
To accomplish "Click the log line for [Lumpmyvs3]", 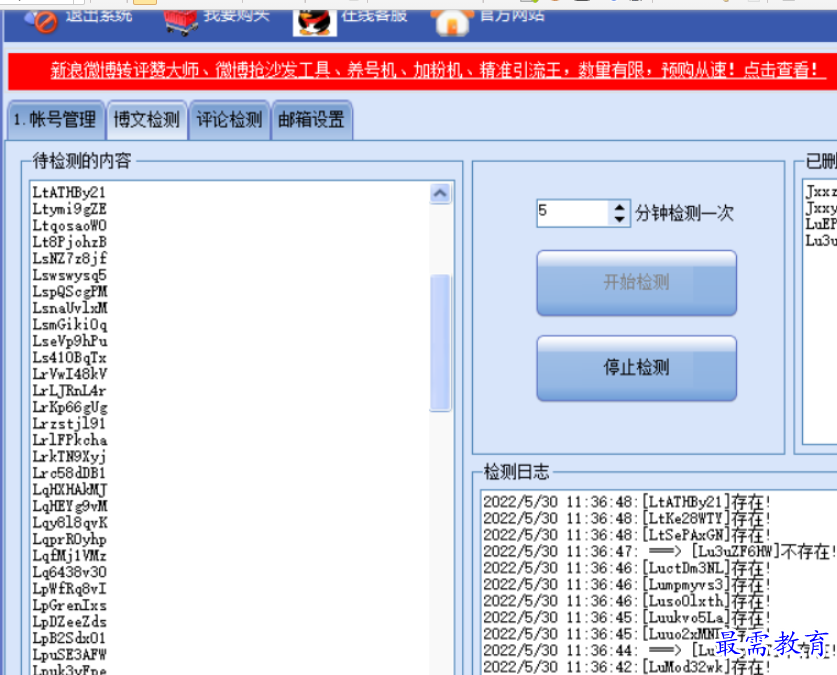I will (x=627, y=585).
